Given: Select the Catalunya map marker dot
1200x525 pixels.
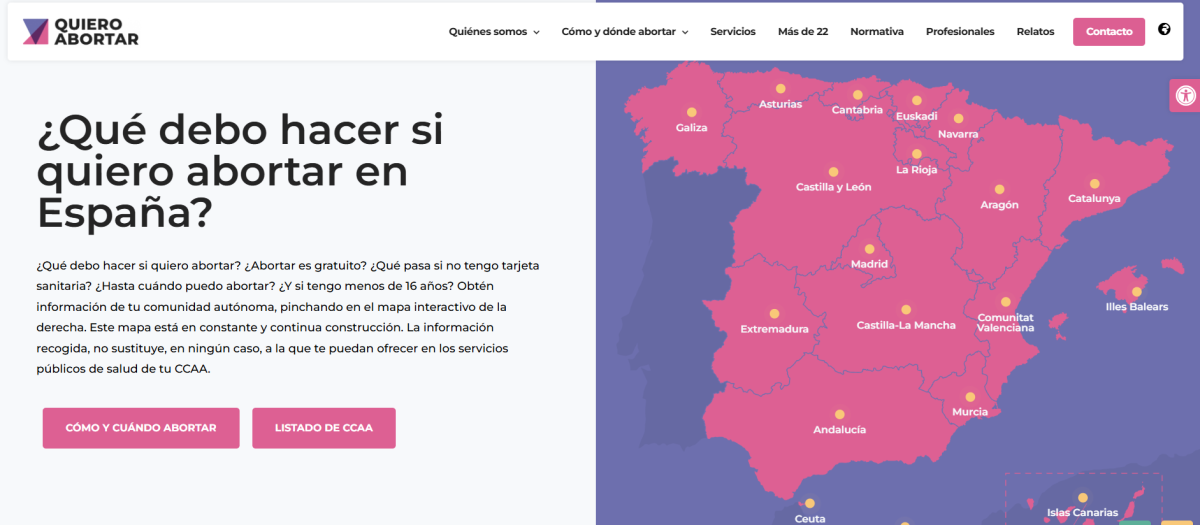Looking at the screenshot, I should 1094,184.
